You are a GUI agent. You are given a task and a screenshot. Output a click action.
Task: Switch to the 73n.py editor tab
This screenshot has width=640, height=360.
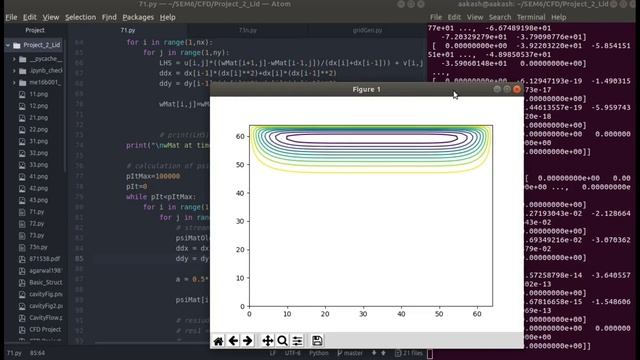pyautogui.click(x=248, y=30)
